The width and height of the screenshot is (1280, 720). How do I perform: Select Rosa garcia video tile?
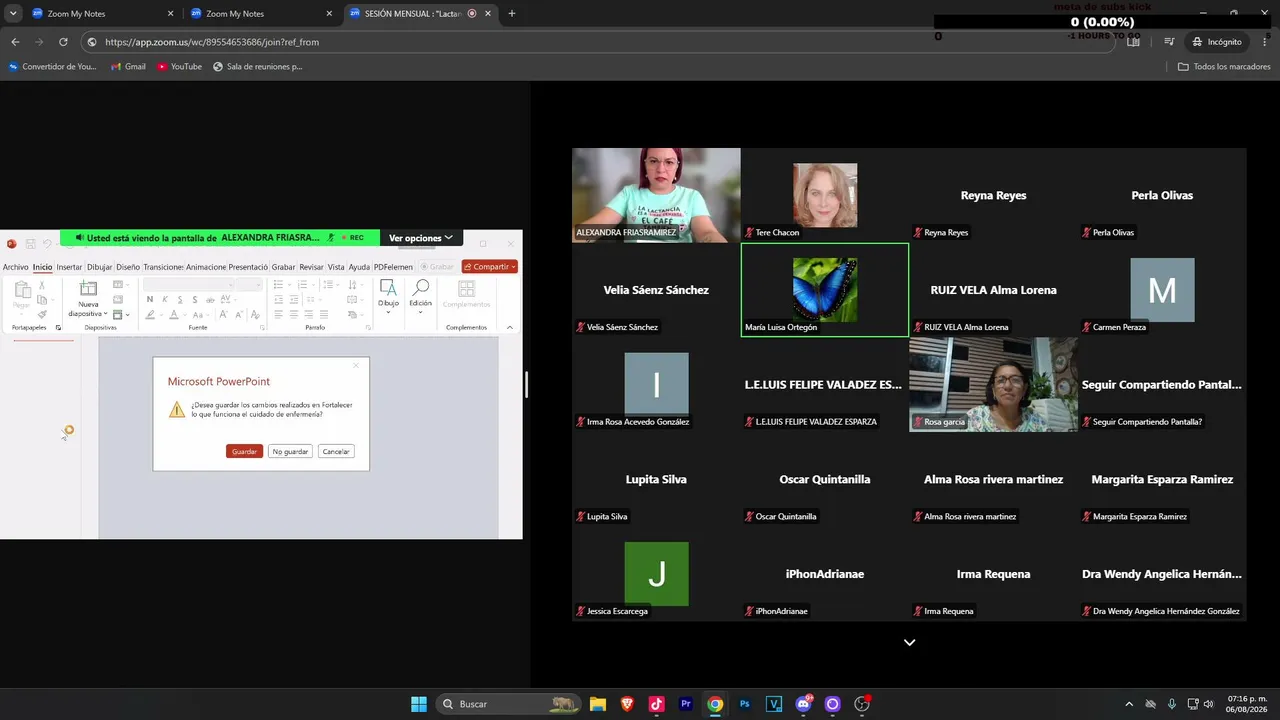pyautogui.click(x=993, y=384)
